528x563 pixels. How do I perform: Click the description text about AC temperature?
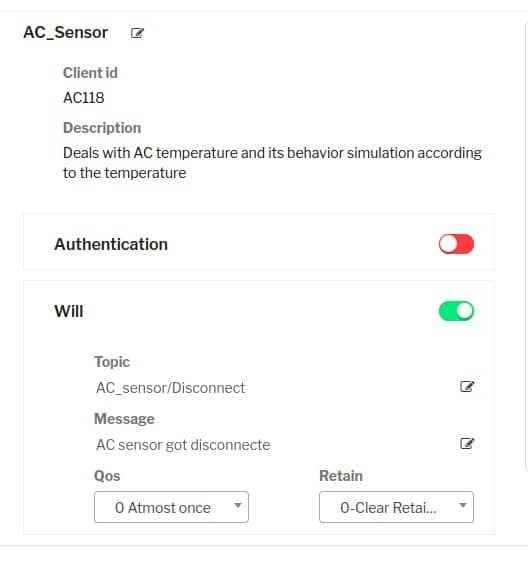(x=272, y=163)
